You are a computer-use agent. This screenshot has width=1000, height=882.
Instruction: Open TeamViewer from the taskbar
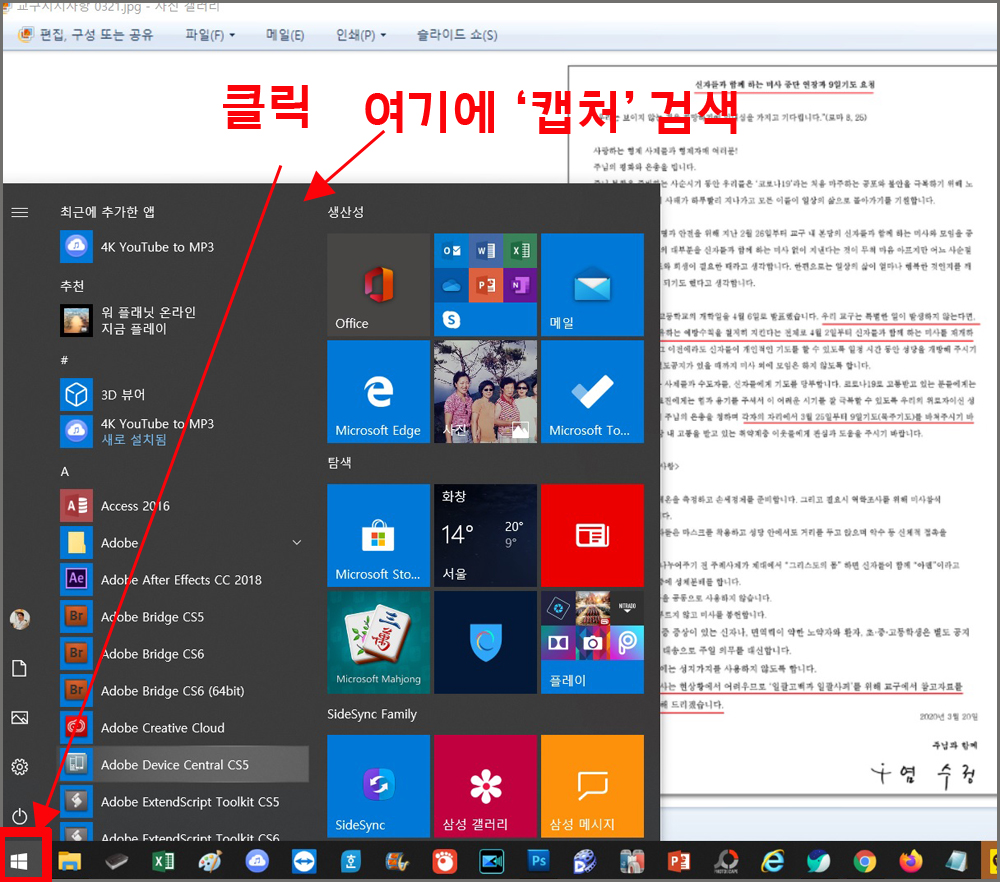pos(304,862)
